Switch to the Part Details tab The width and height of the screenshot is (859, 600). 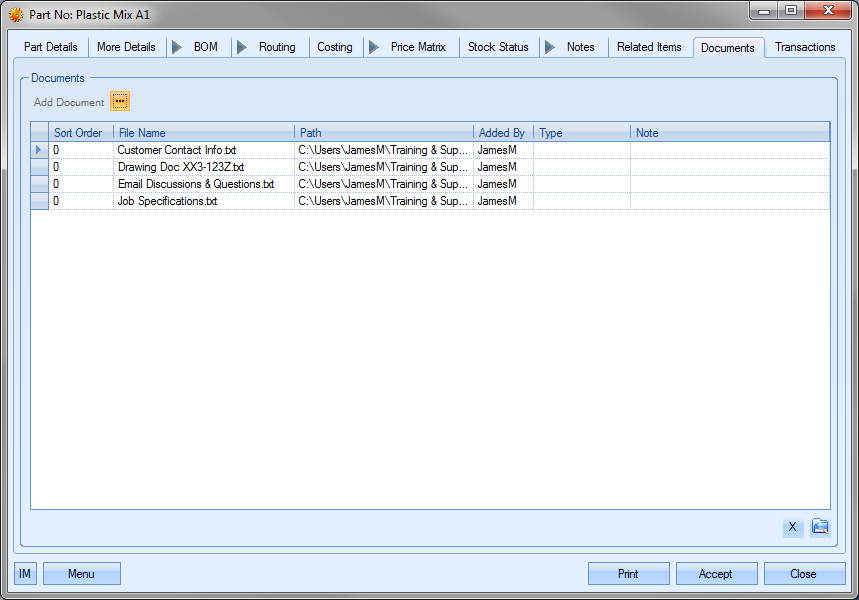pos(50,47)
